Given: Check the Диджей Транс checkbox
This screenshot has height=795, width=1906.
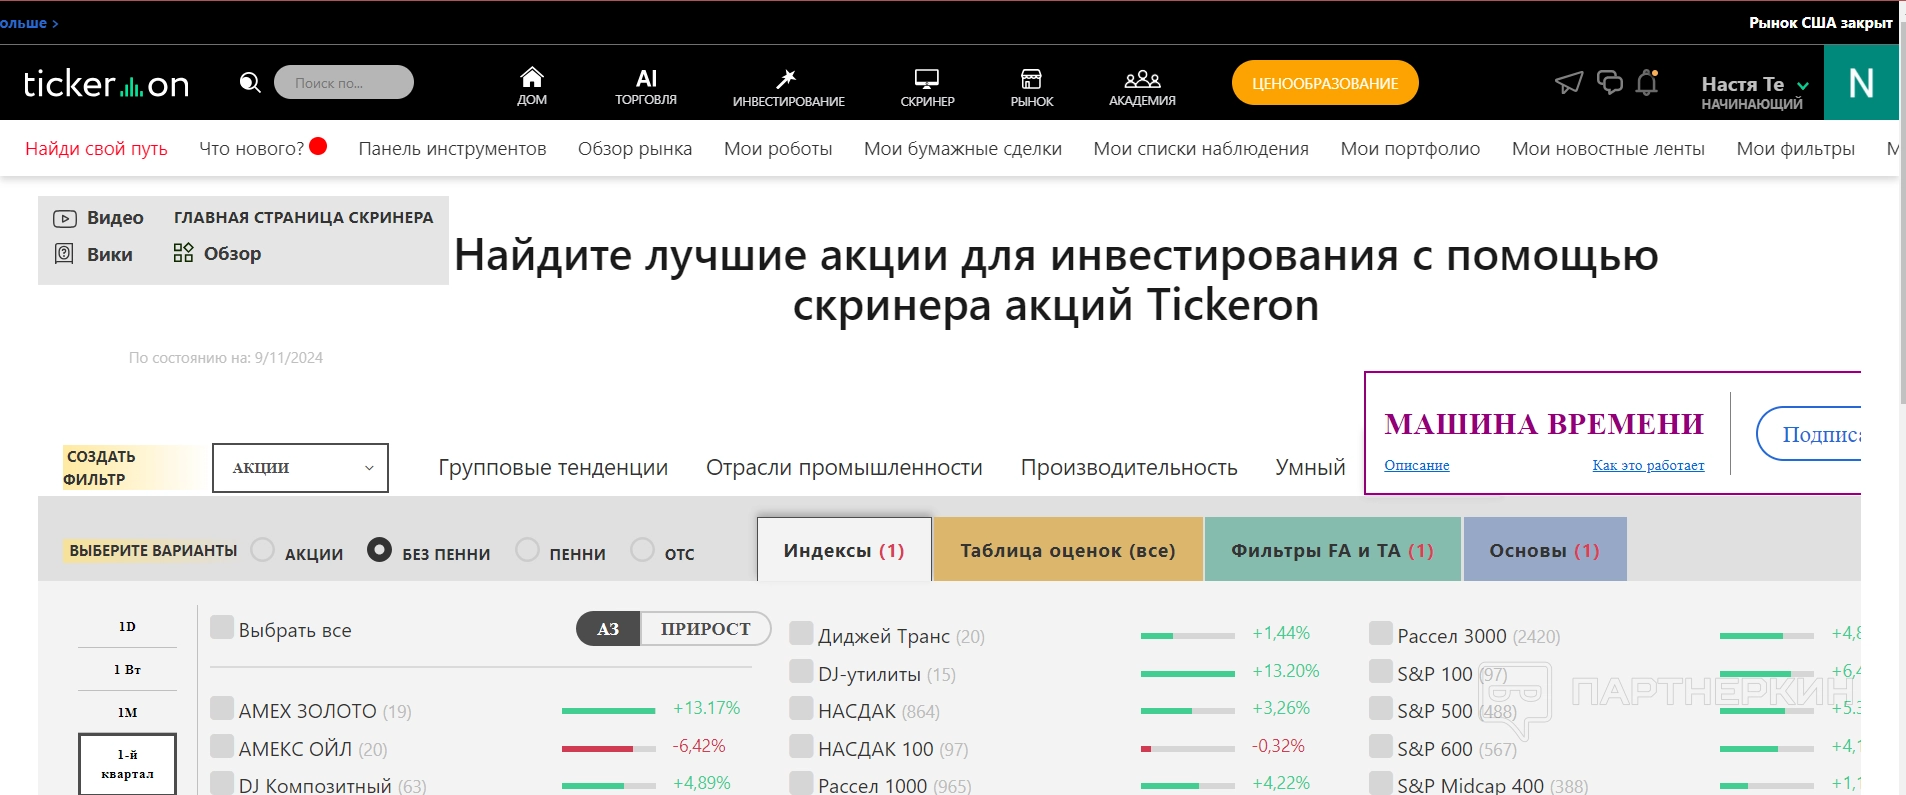Looking at the screenshot, I should tap(801, 633).
